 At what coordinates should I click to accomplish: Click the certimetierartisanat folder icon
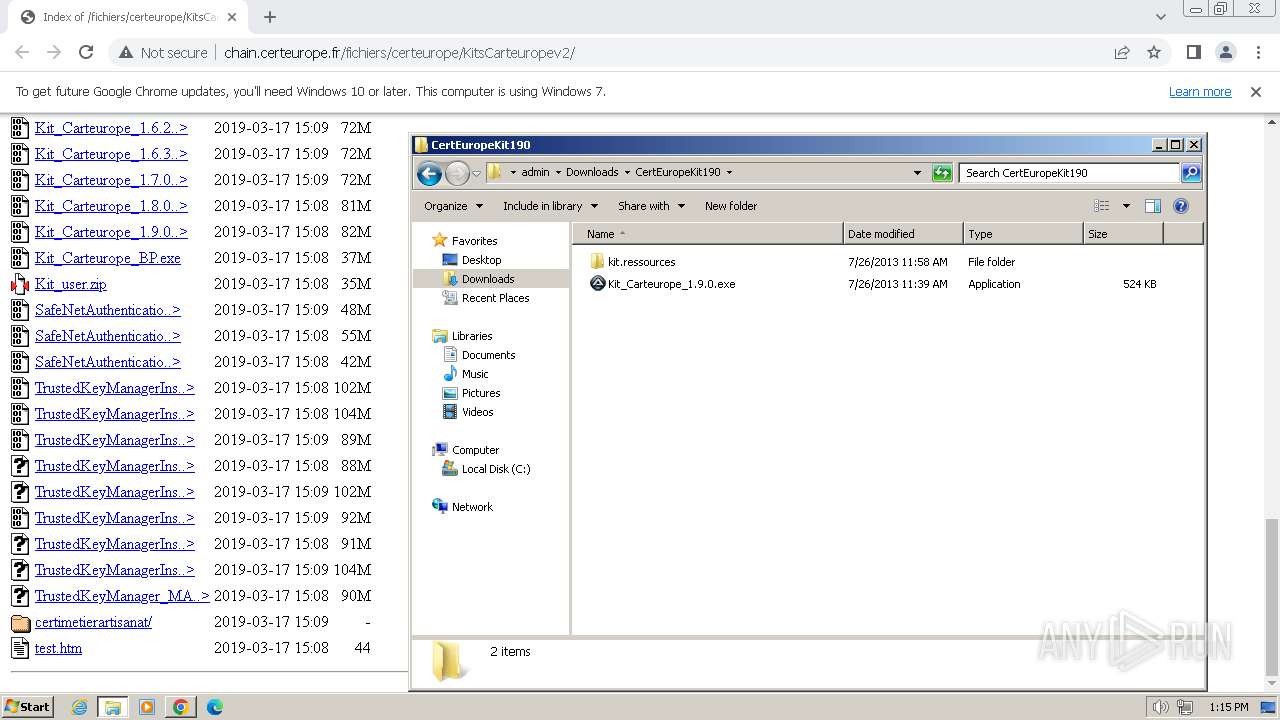click(x=20, y=622)
